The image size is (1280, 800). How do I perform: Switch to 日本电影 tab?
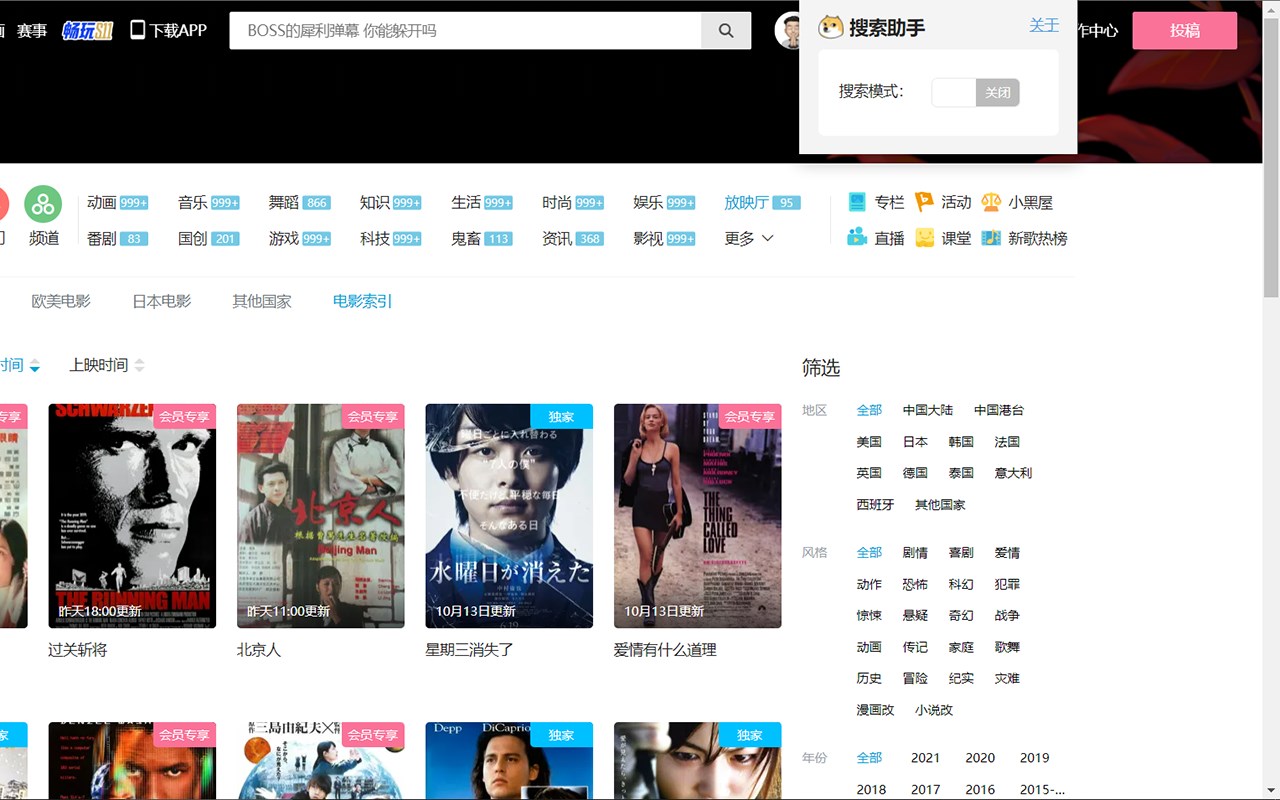point(161,301)
